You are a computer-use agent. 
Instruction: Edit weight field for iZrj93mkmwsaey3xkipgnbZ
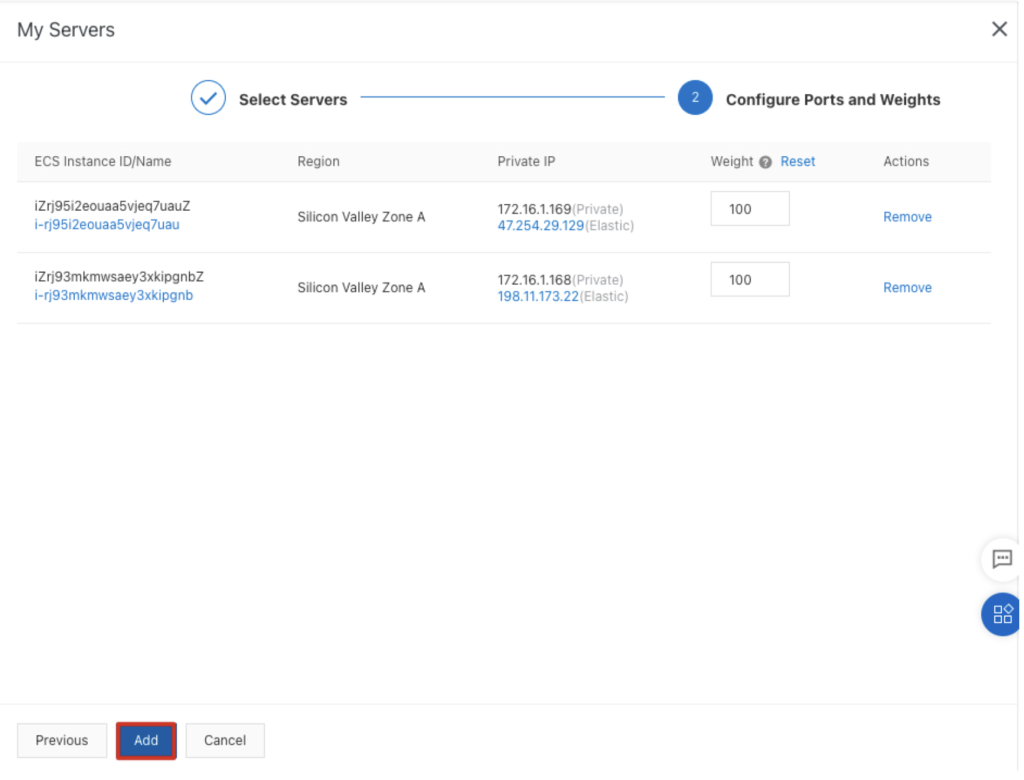pyautogui.click(x=750, y=280)
